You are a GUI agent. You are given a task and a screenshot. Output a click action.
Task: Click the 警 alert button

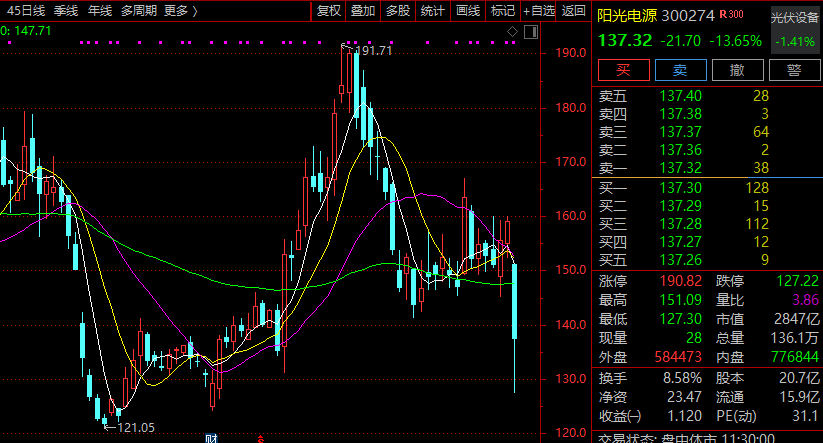pyautogui.click(x=794, y=70)
